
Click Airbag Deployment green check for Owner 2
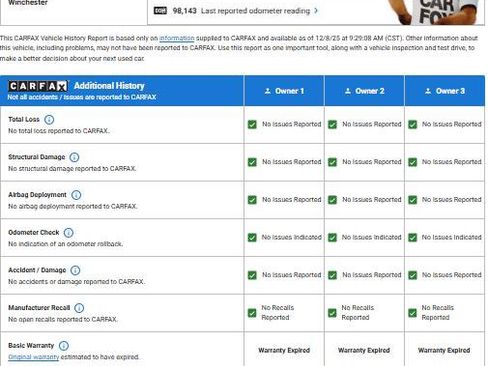tap(332, 200)
